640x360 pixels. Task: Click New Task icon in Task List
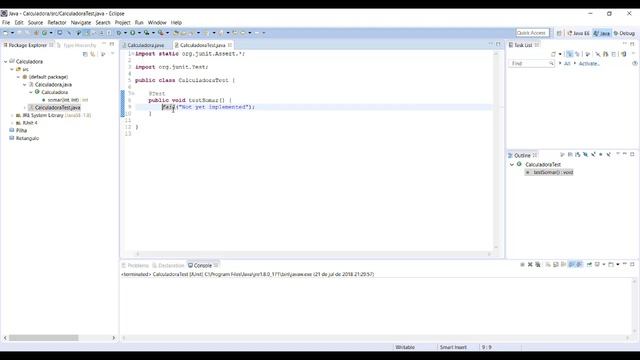(x=553, y=54)
